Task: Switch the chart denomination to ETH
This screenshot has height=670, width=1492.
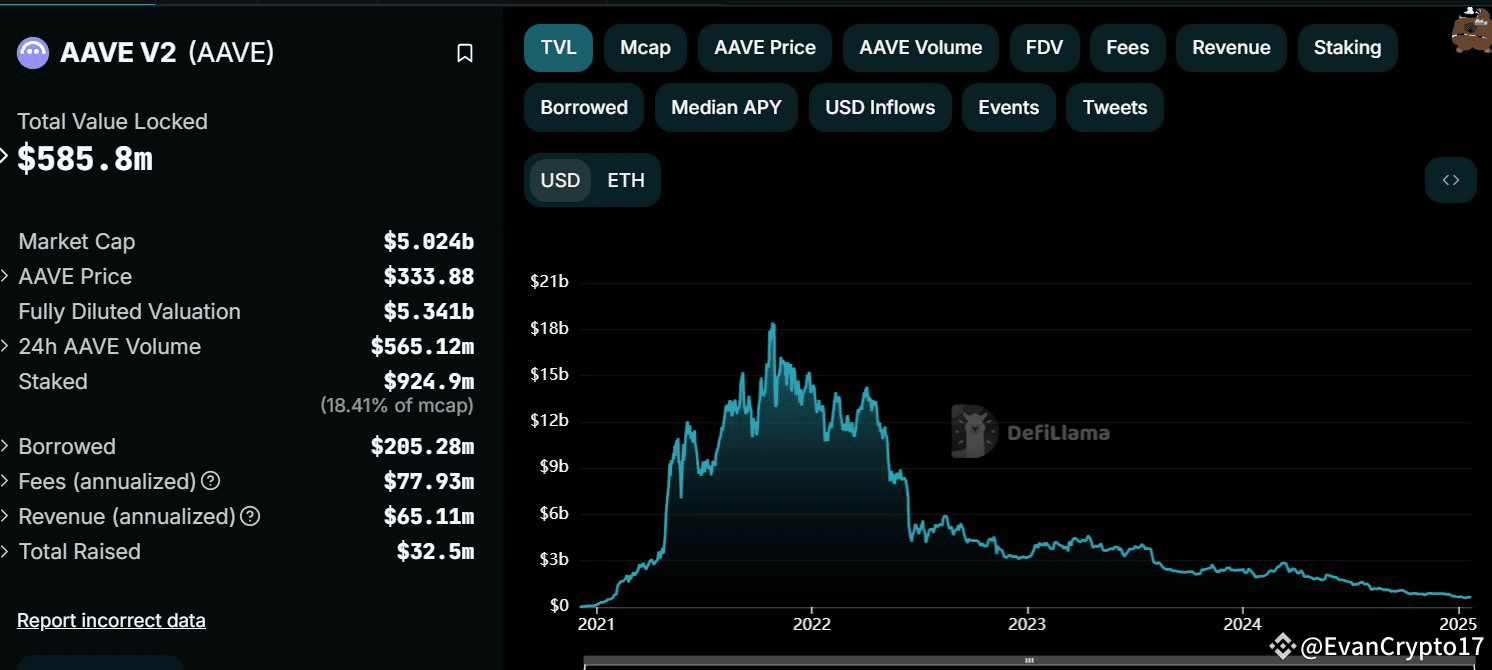Action: [x=625, y=180]
